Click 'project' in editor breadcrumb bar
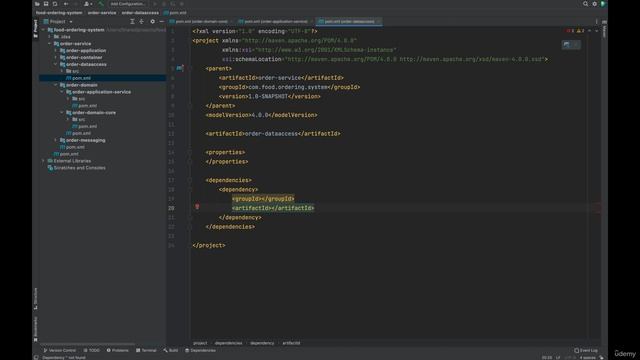Screen dimensions: 640x360 point(200,343)
